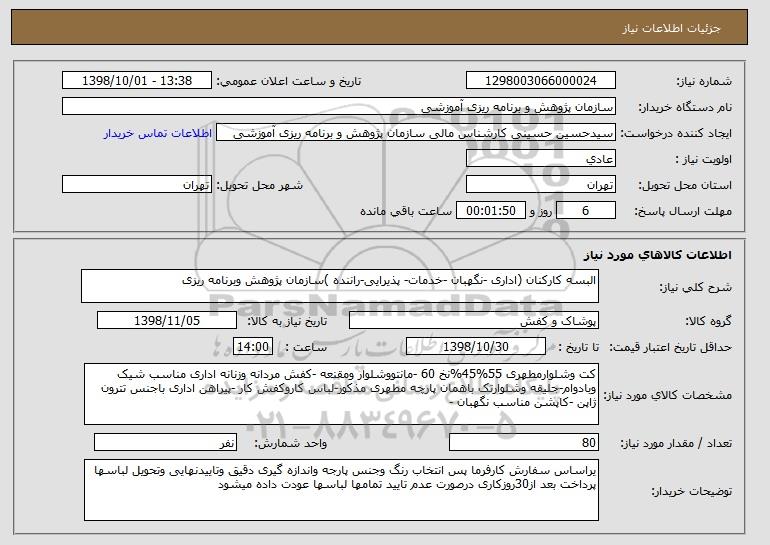Click the delivery city field 'تهران'
This screenshot has height=545, width=770.
point(137,185)
